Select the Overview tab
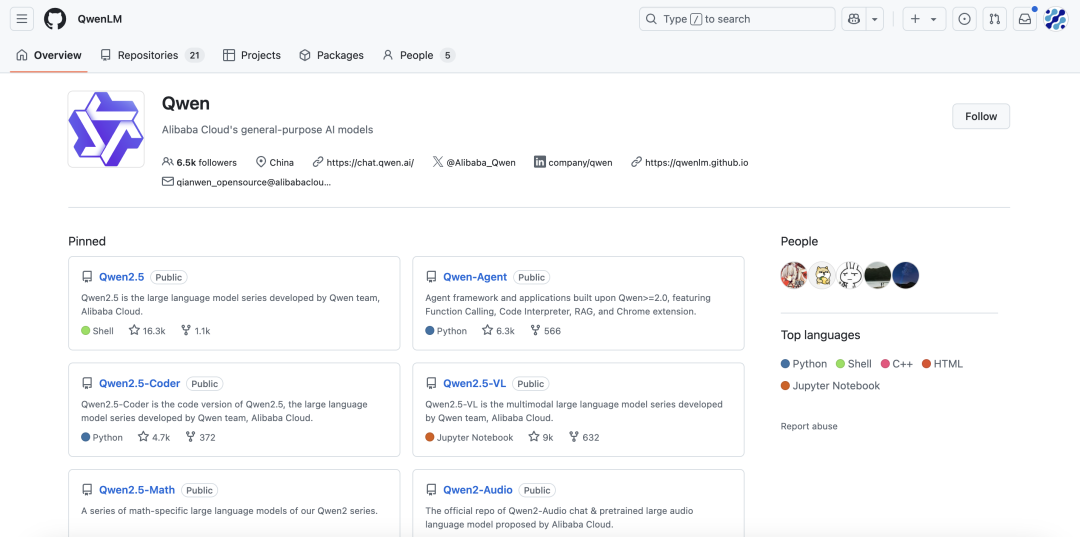 point(49,55)
